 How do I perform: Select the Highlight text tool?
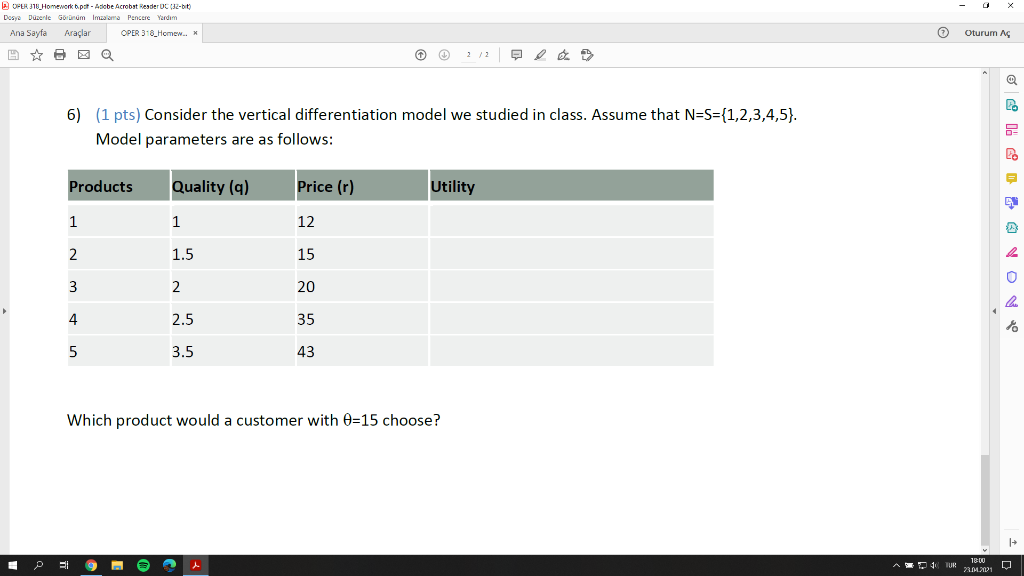[541, 55]
